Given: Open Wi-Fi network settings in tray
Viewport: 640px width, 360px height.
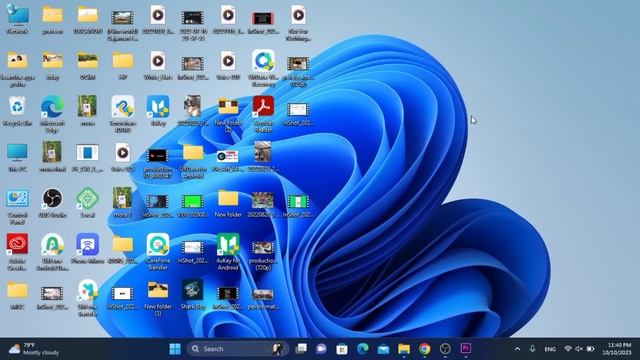Looking at the screenshot, I should (568, 349).
